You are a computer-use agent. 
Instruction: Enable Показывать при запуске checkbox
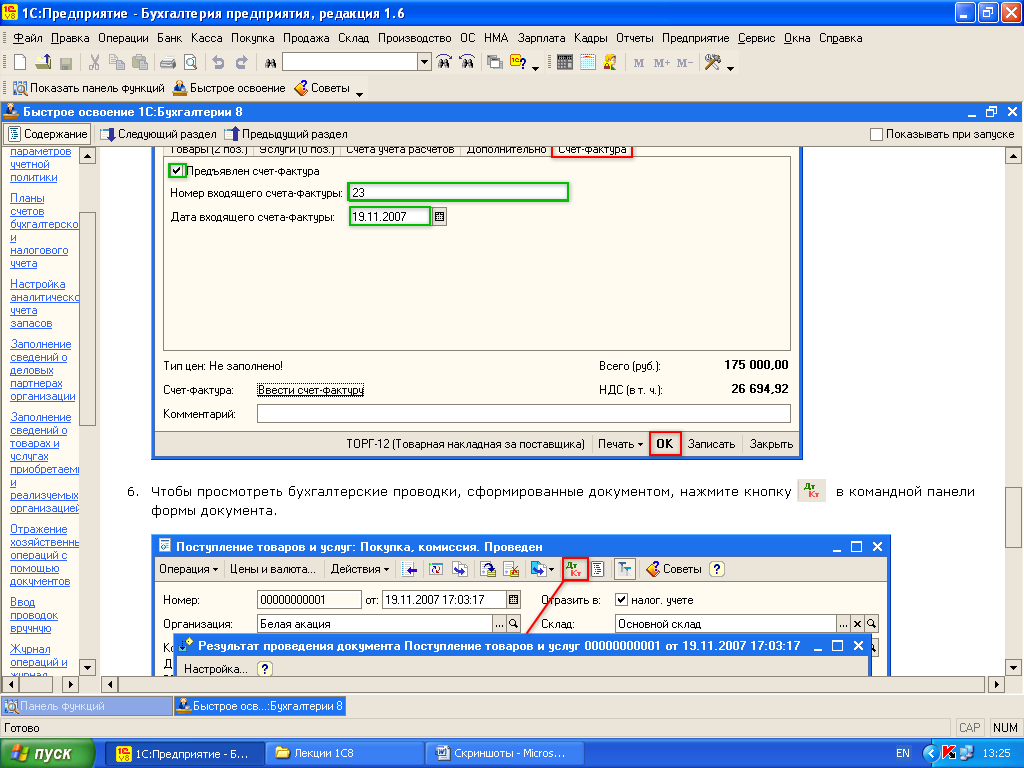click(x=876, y=134)
